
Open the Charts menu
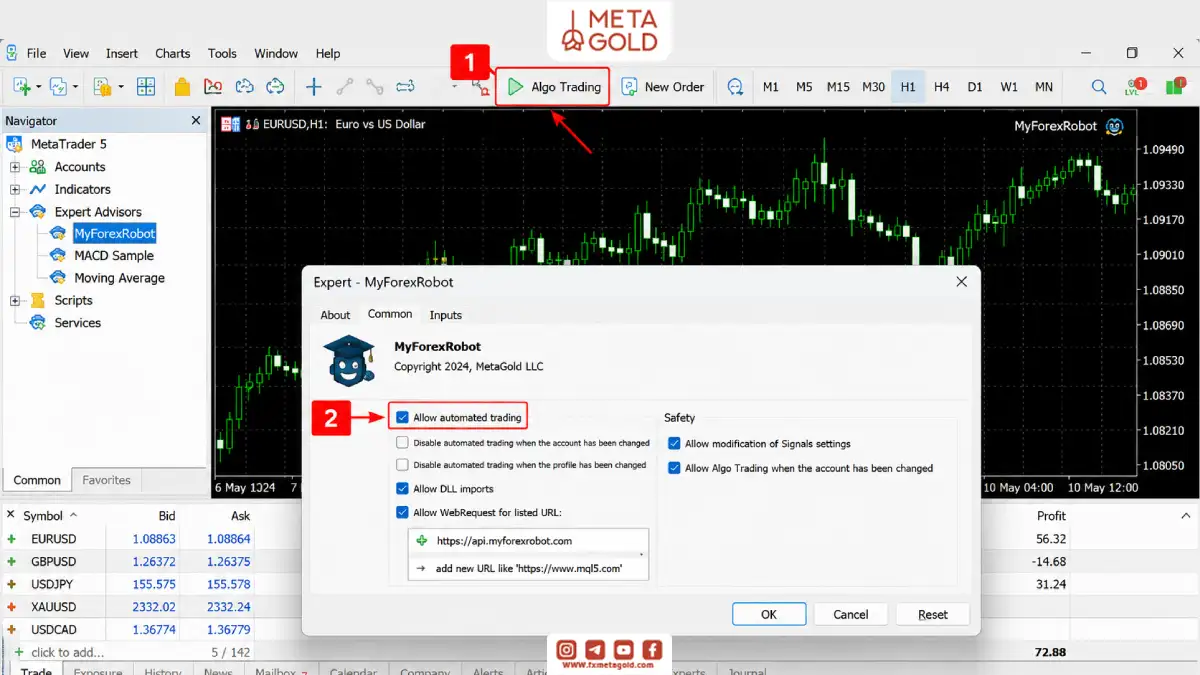point(173,53)
